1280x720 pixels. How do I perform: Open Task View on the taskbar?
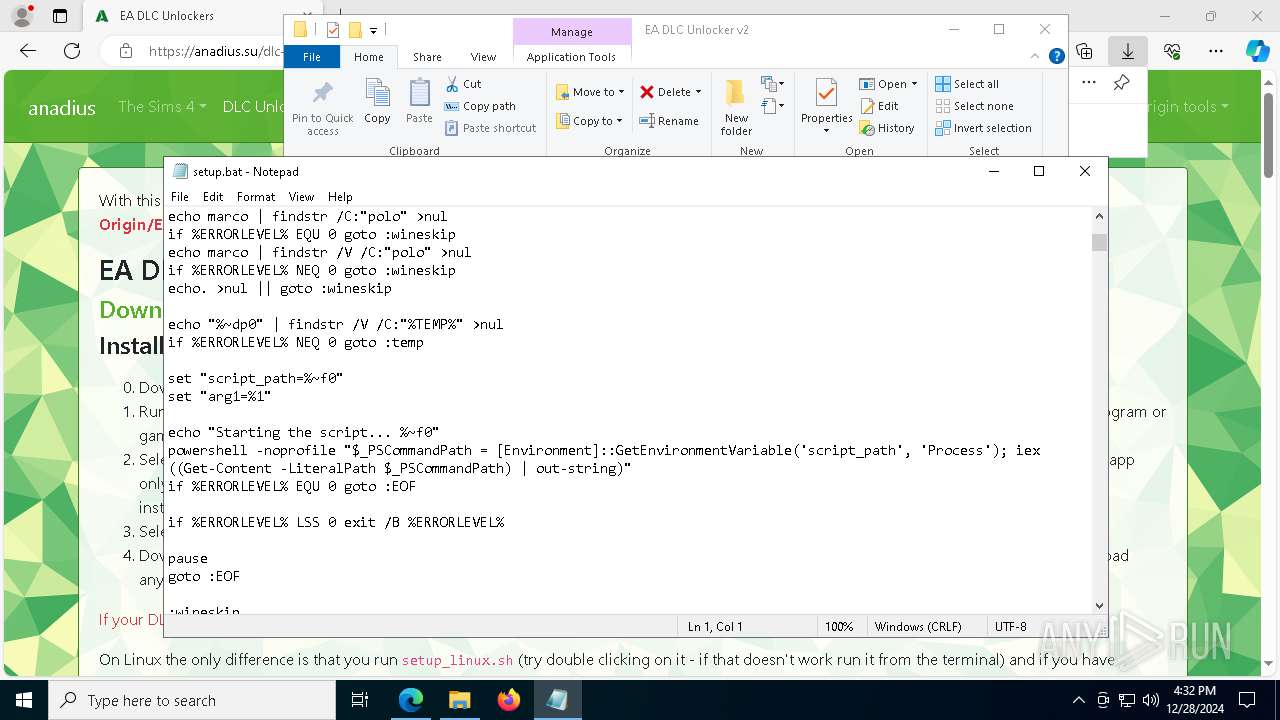(361, 700)
